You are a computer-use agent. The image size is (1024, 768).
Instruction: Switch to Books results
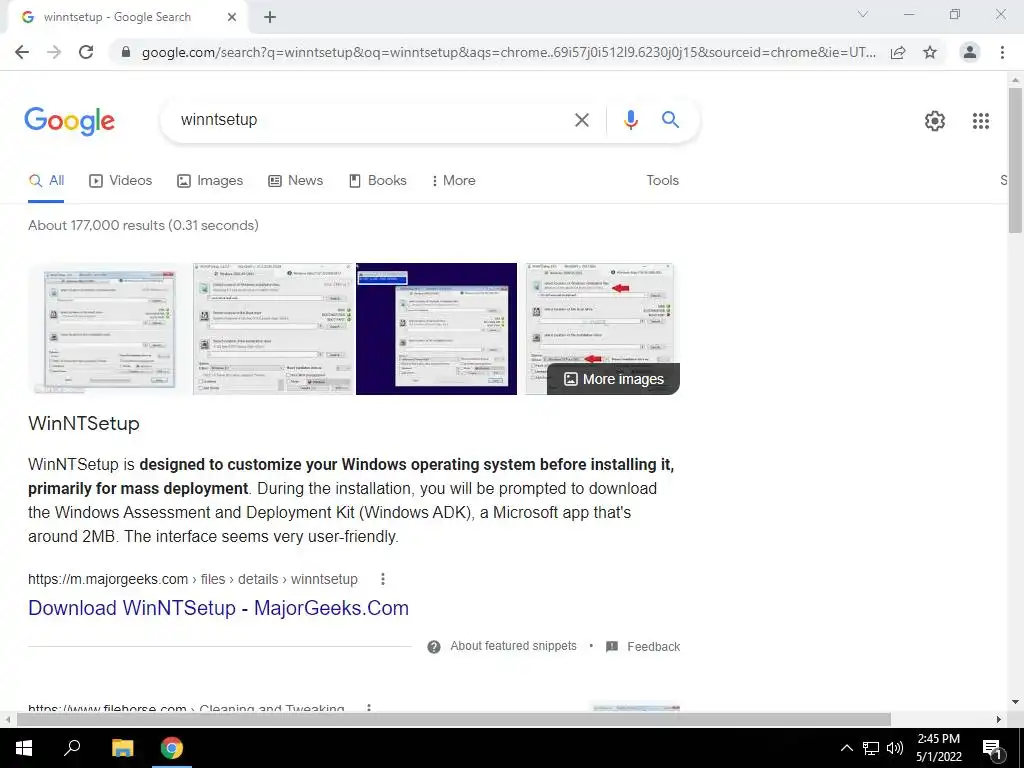click(377, 181)
